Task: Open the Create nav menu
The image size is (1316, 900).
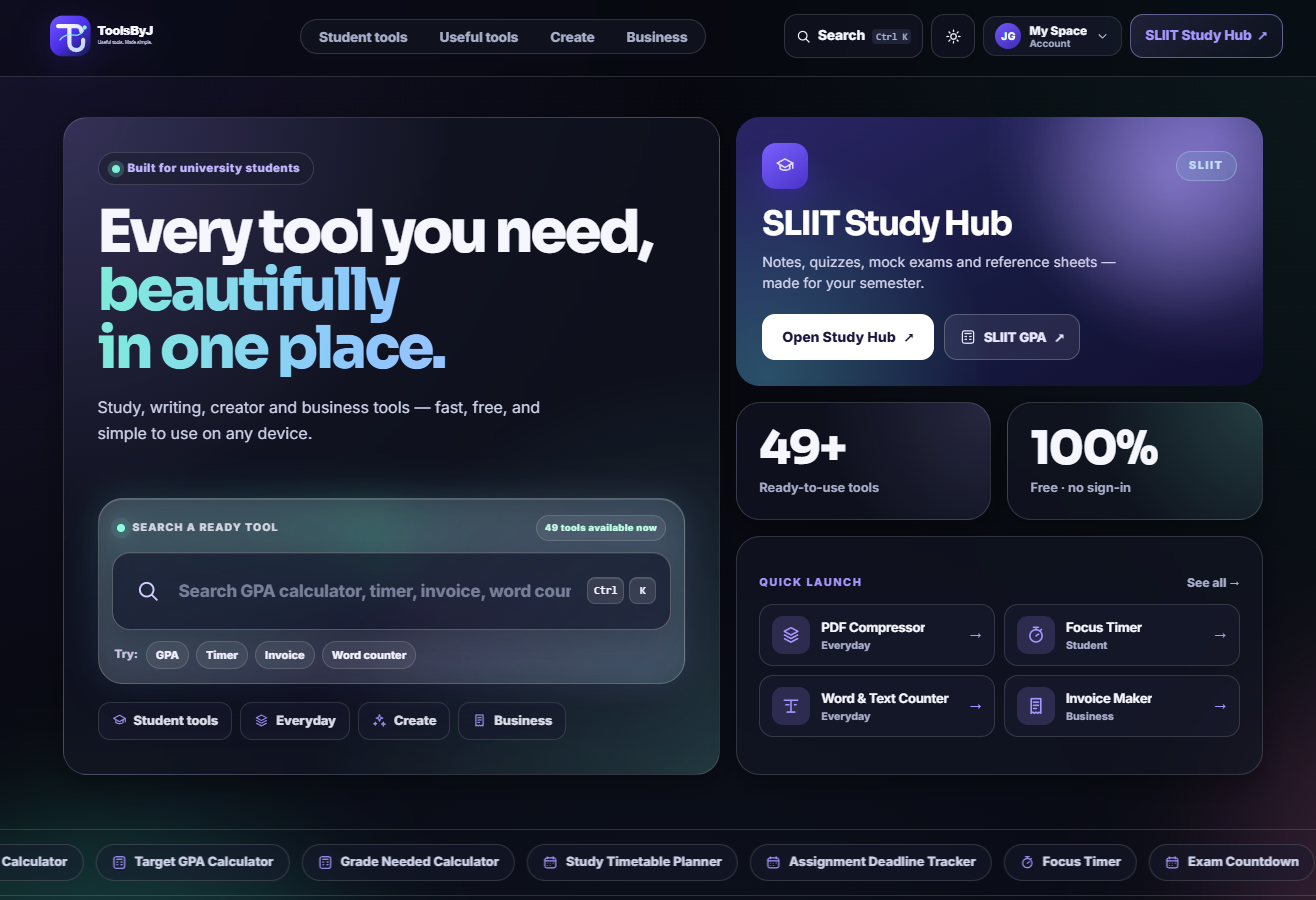Action: (x=572, y=37)
